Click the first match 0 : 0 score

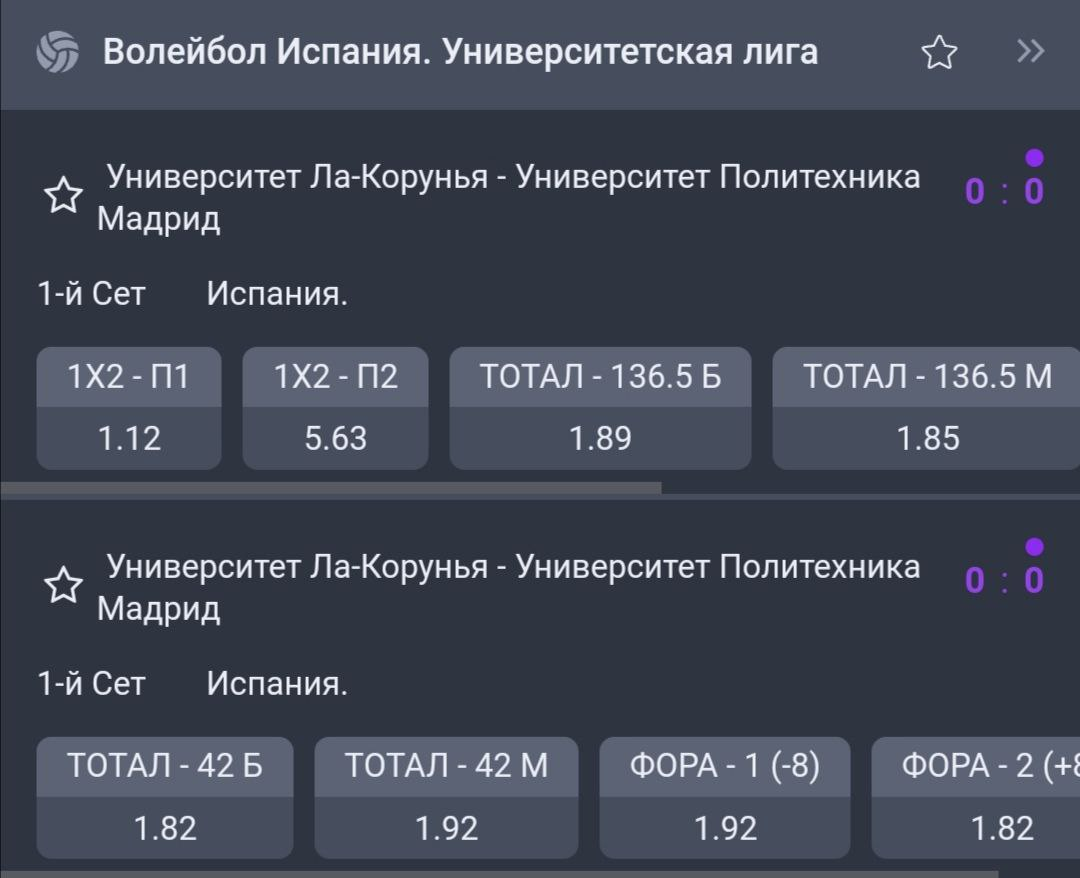(x=1004, y=191)
